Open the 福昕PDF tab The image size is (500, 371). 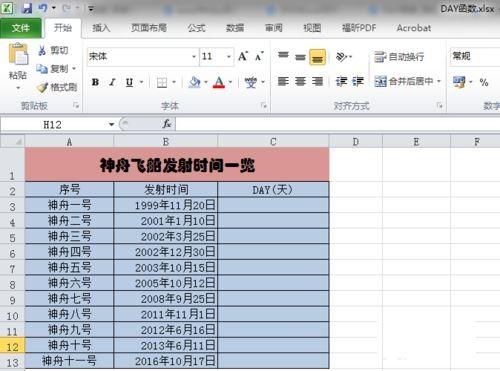click(359, 28)
